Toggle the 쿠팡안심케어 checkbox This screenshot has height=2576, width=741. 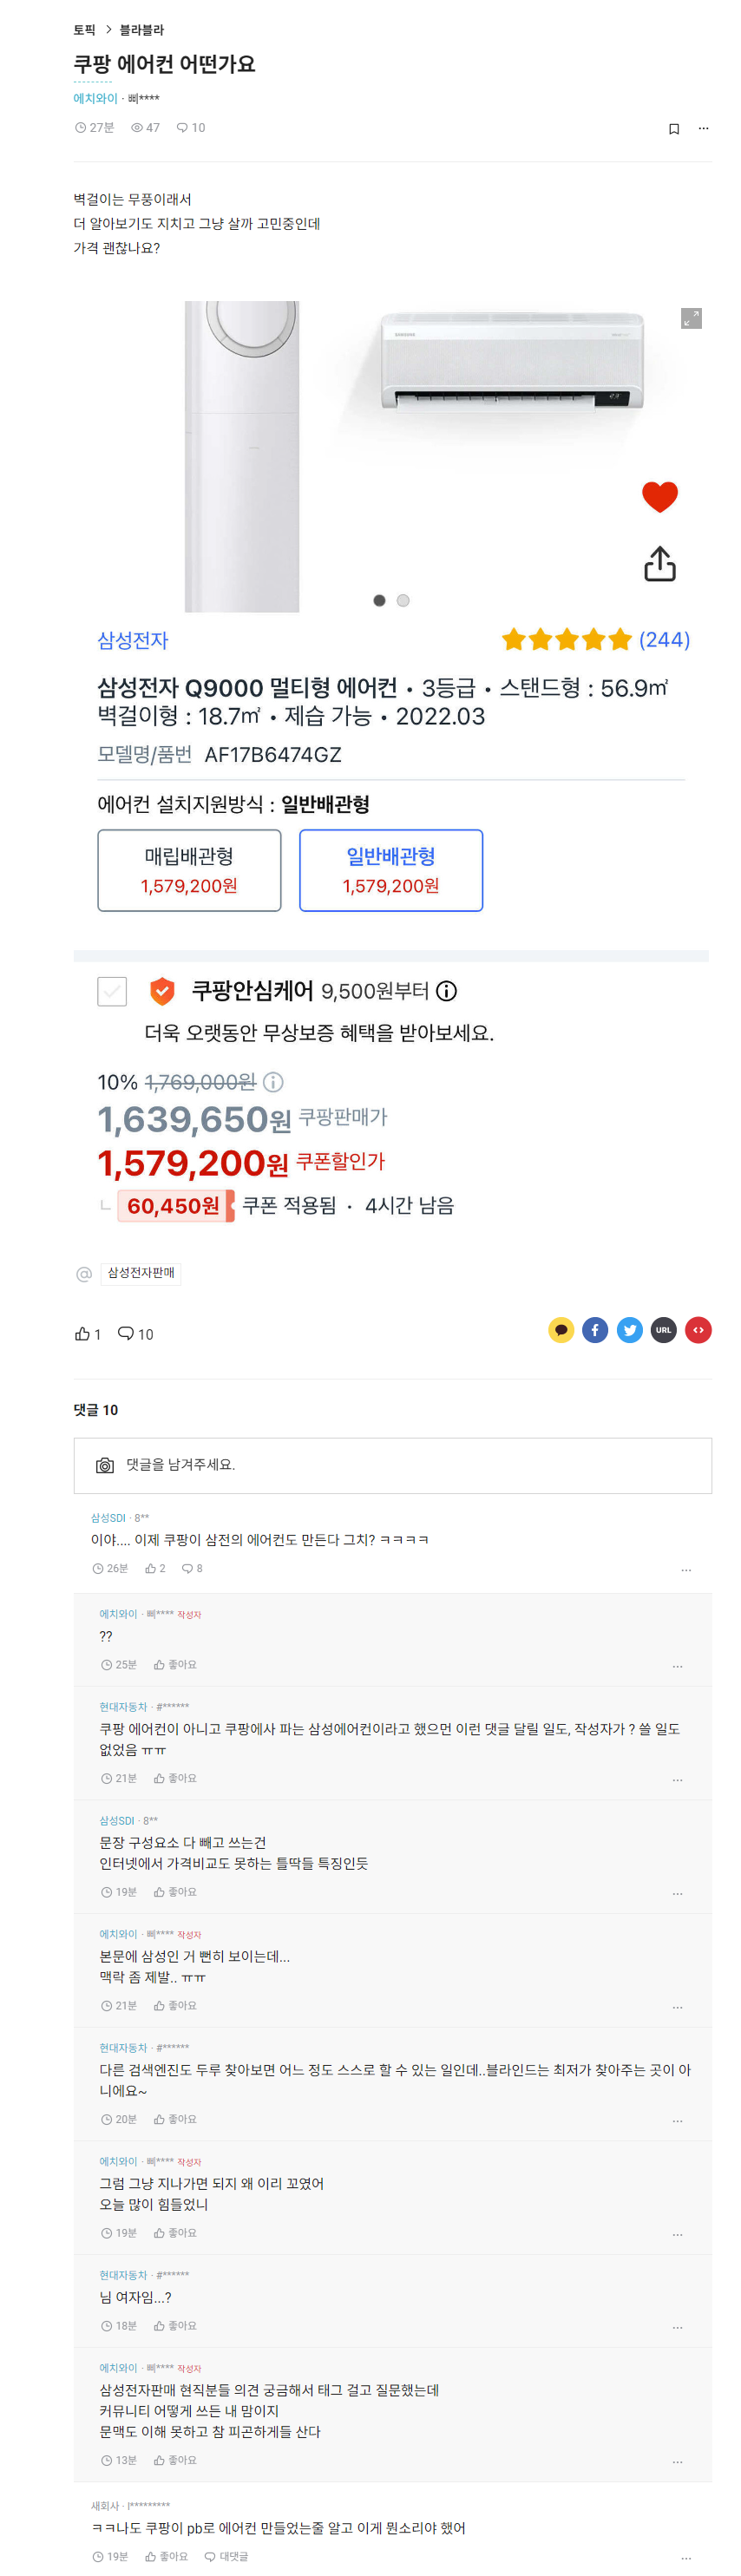[x=112, y=991]
